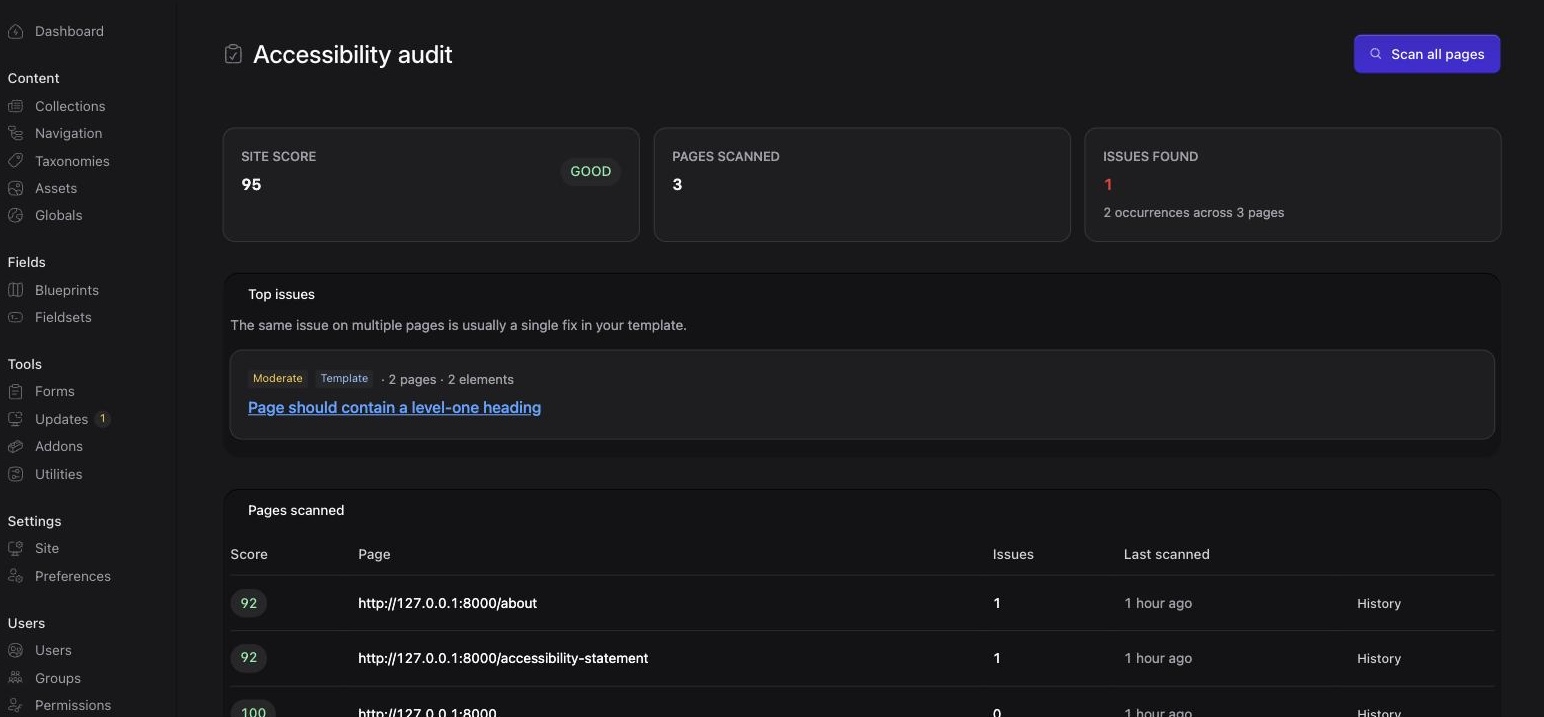Viewport: 1544px width, 717px height.
Task: Click the Score column header
Action: click(249, 554)
